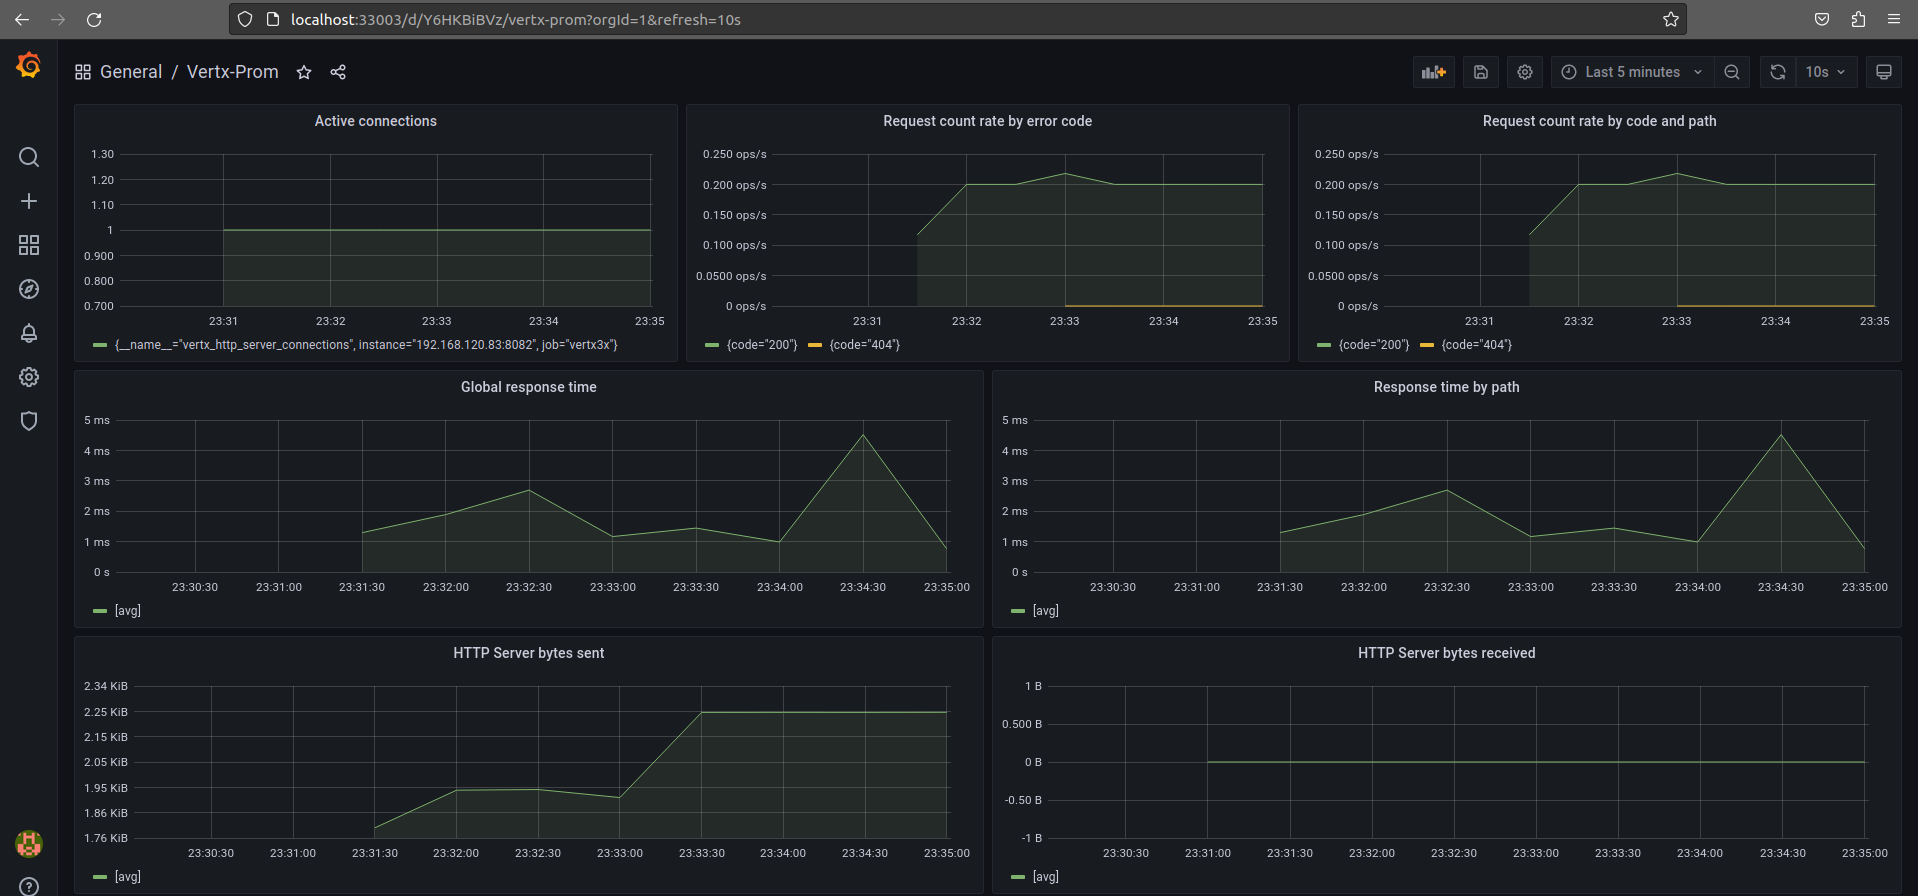This screenshot has height=896, width=1918.
Task: Open the Alerting bell icon
Action: [29, 333]
